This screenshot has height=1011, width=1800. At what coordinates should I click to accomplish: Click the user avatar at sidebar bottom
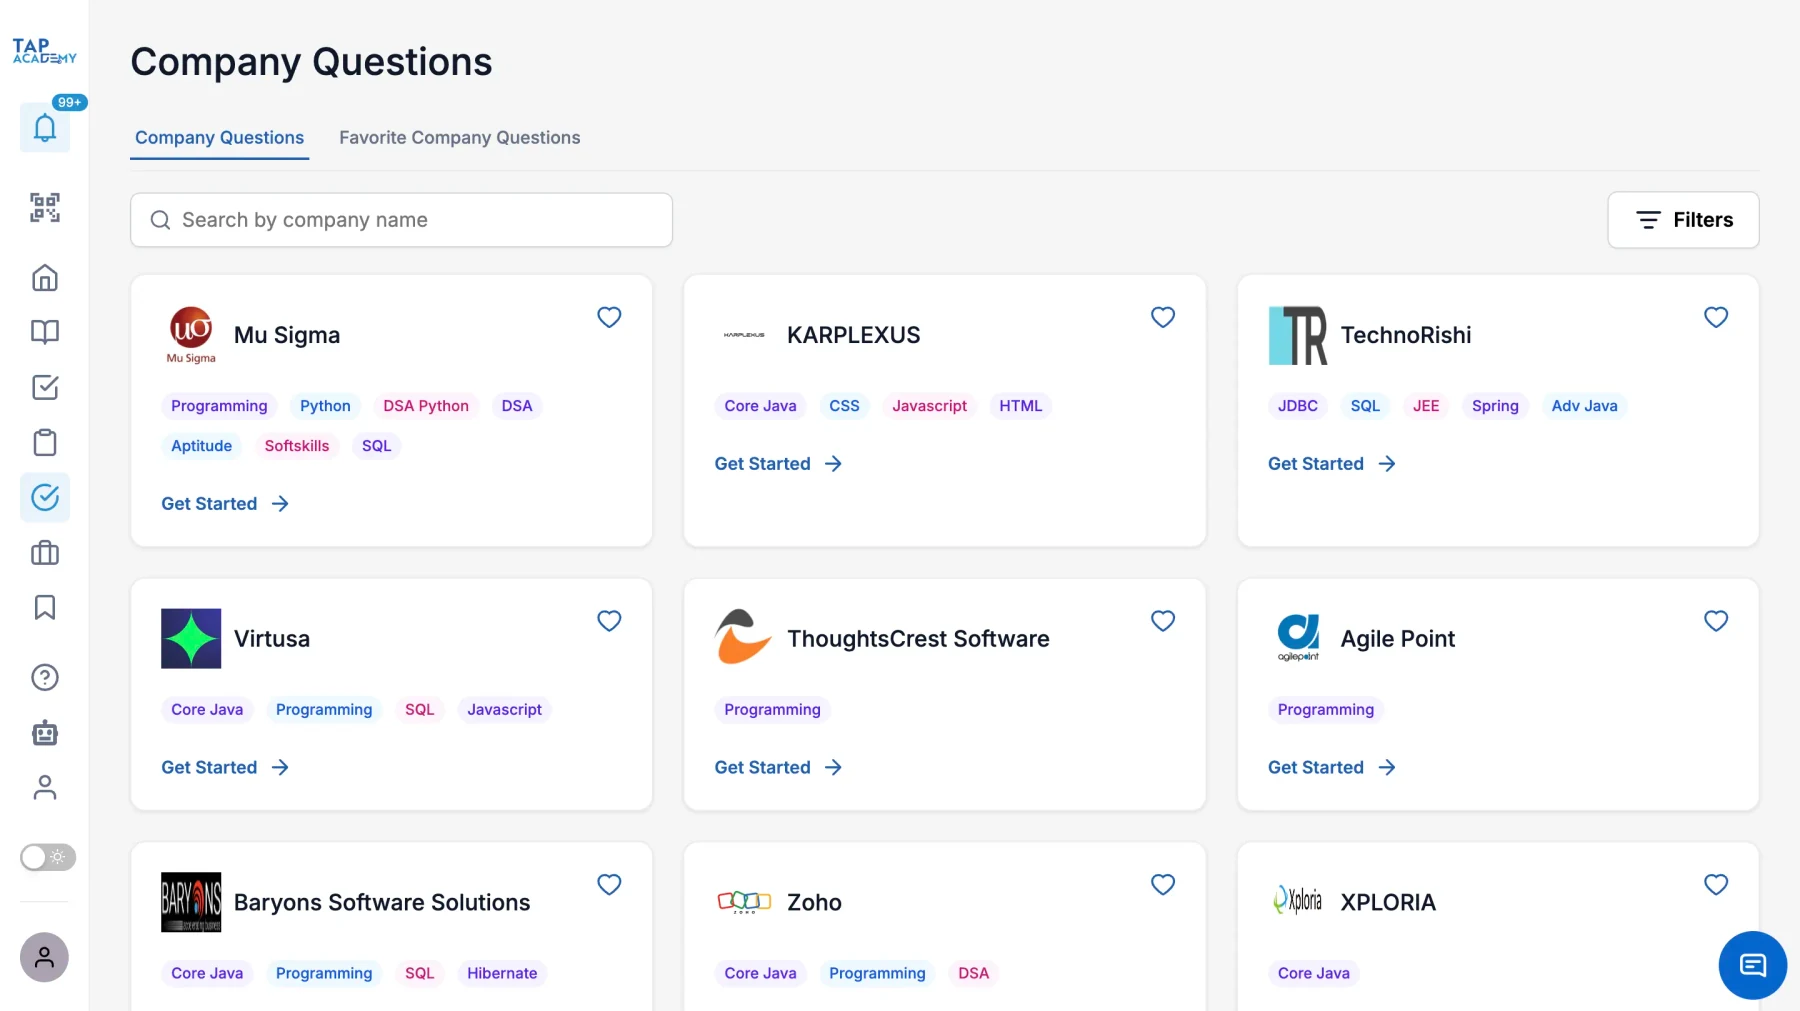pos(45,957)
